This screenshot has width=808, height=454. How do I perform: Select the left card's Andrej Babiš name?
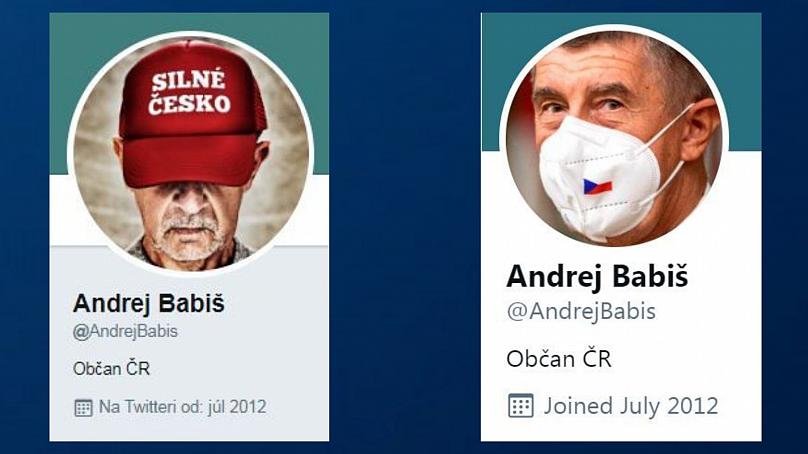[x=149, y=303]
